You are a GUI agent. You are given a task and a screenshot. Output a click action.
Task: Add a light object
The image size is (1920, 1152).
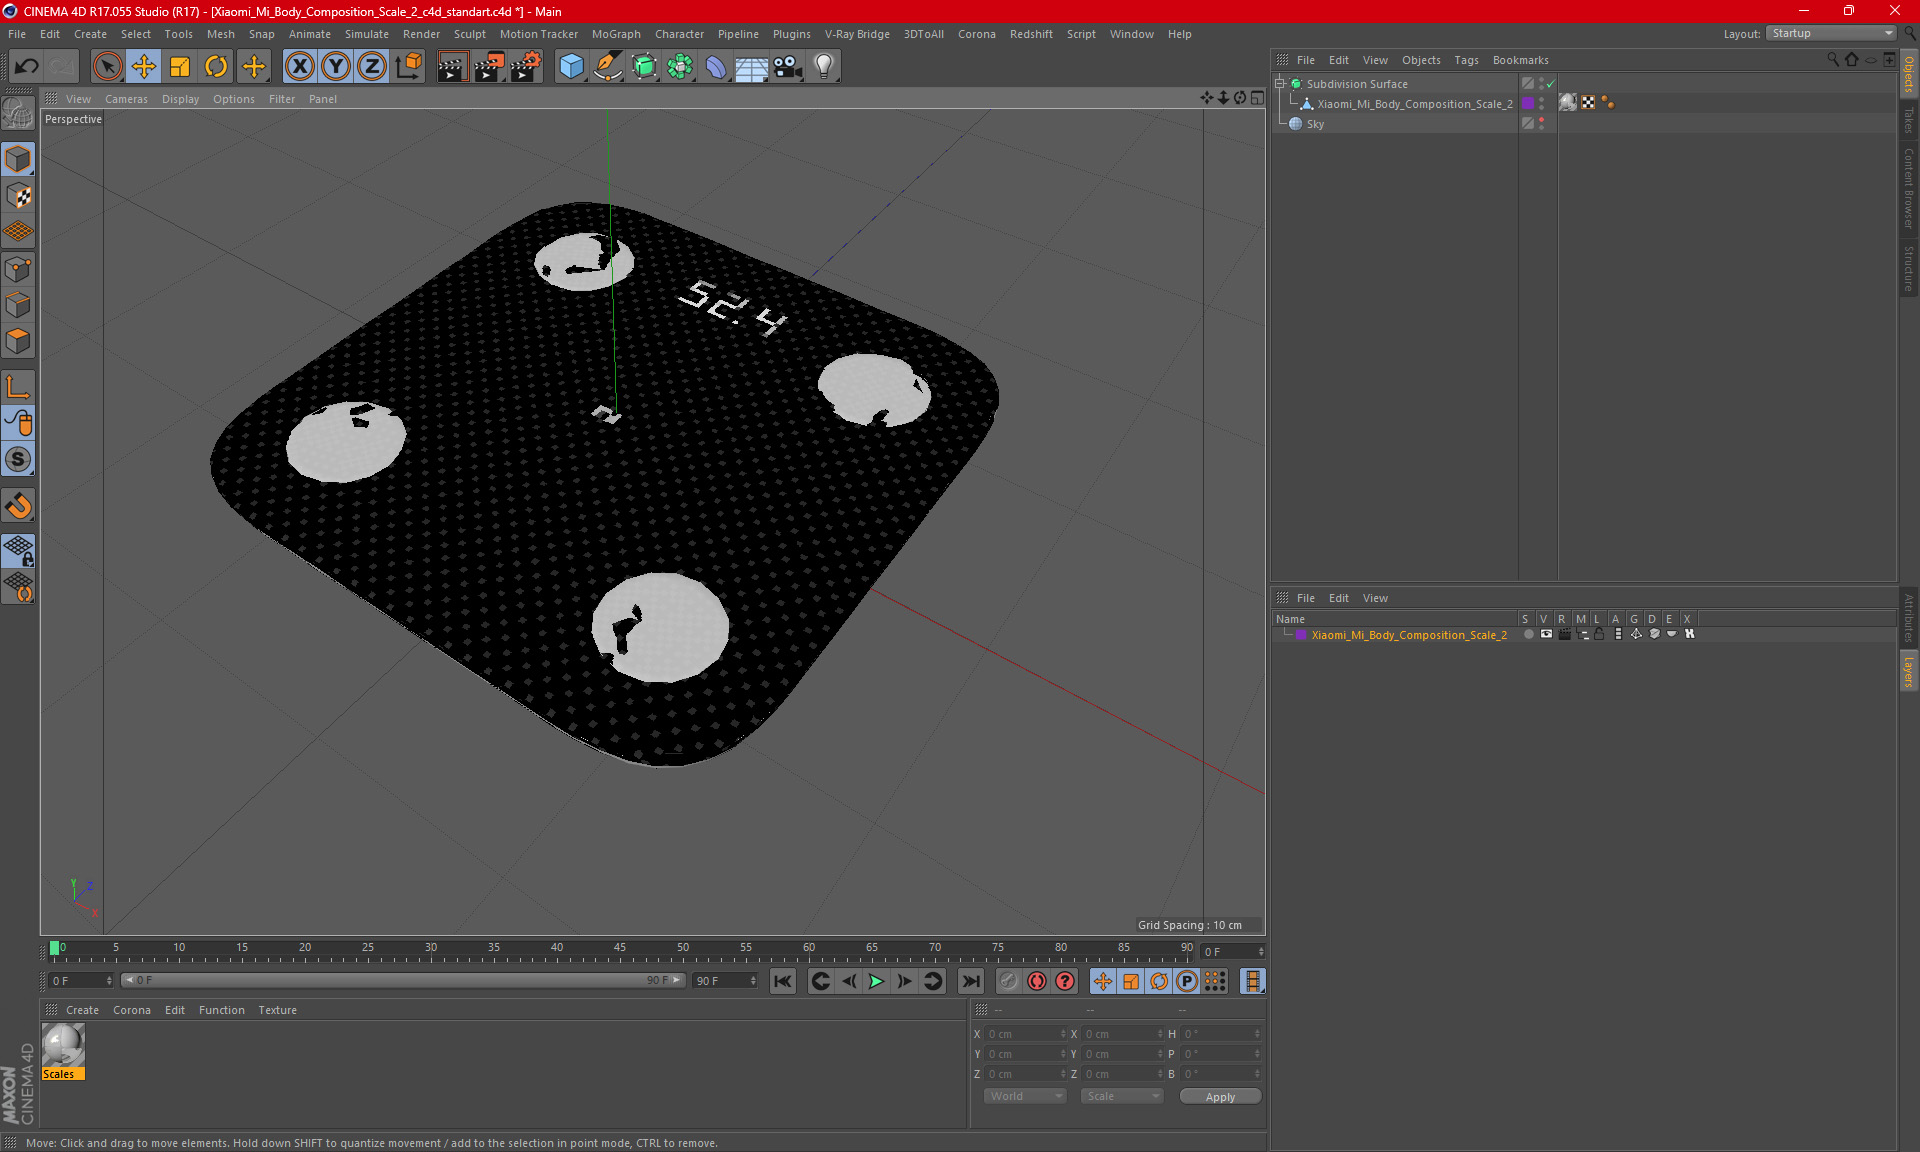pos(824,67)
